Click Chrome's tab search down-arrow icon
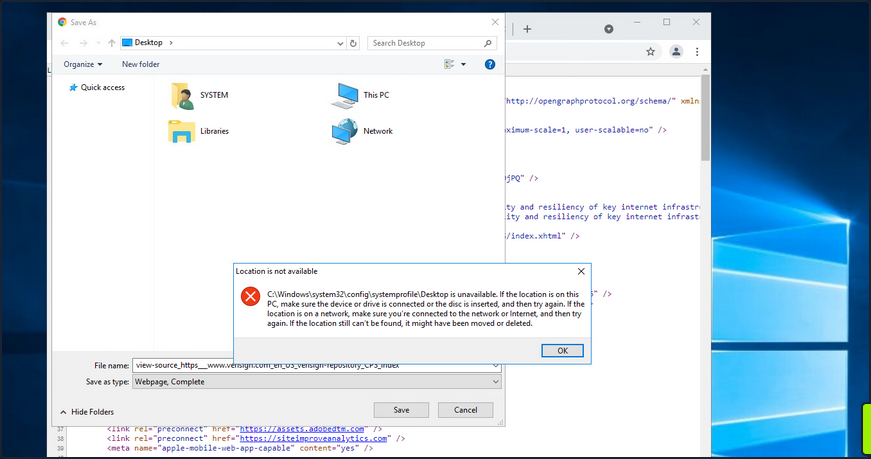The image size is (871, 459). point(609,29)
